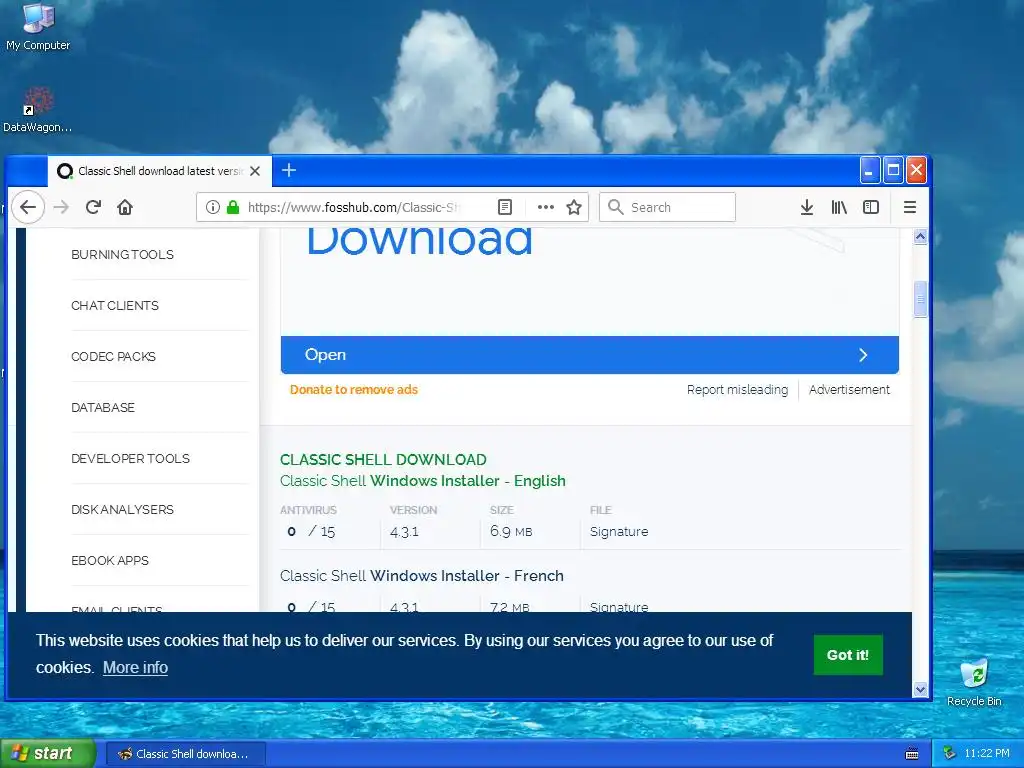Go back using the Firefox back arrow
1024x768 pixels.
click(28, 207)
